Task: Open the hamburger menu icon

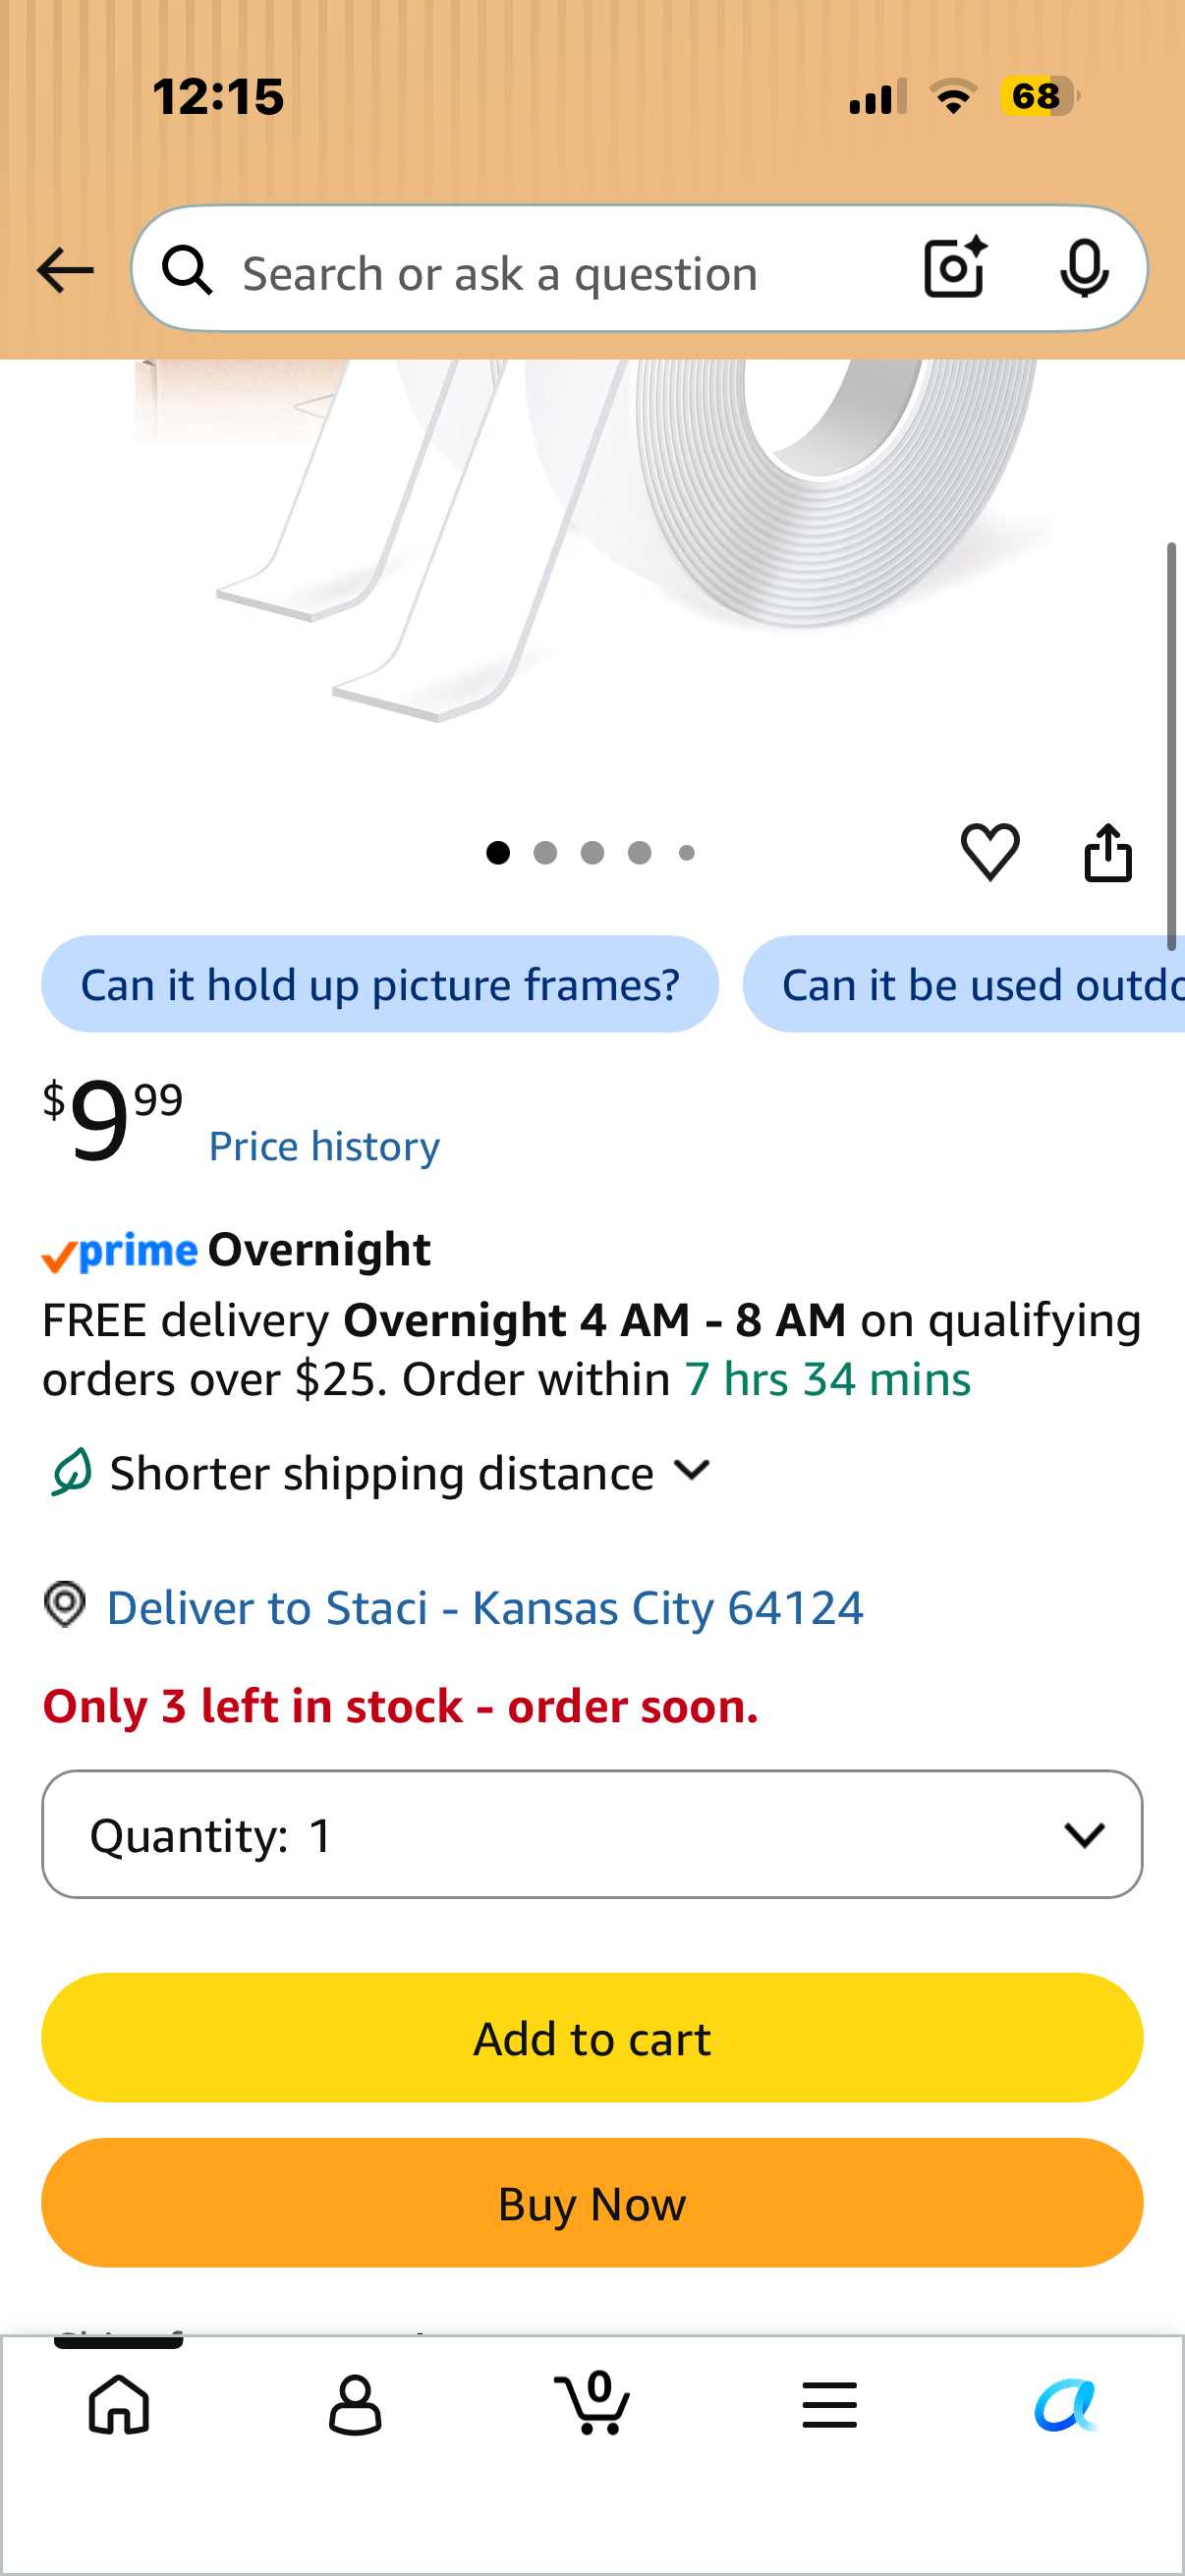Action: click(829, 2404)
